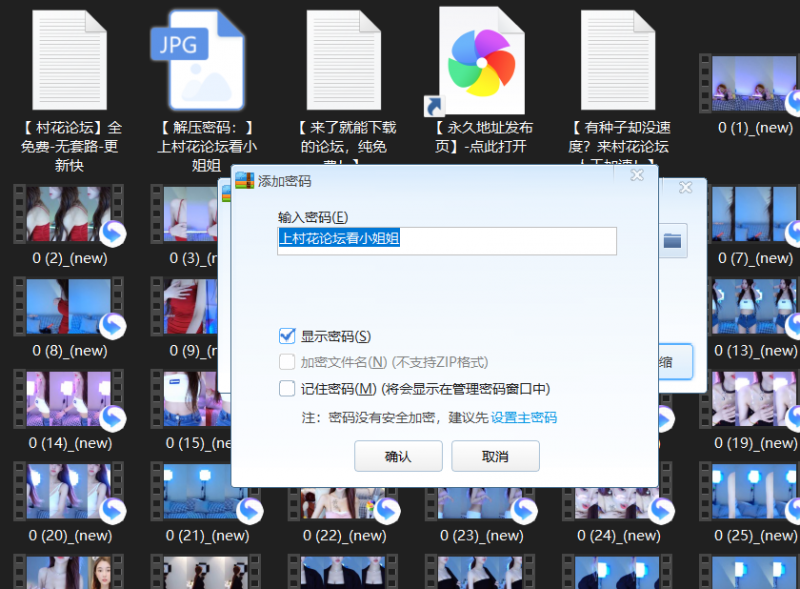Select the 村花论坛 全免费 text file icon
The width and height of the screenshot is (800, 589).
70,62
